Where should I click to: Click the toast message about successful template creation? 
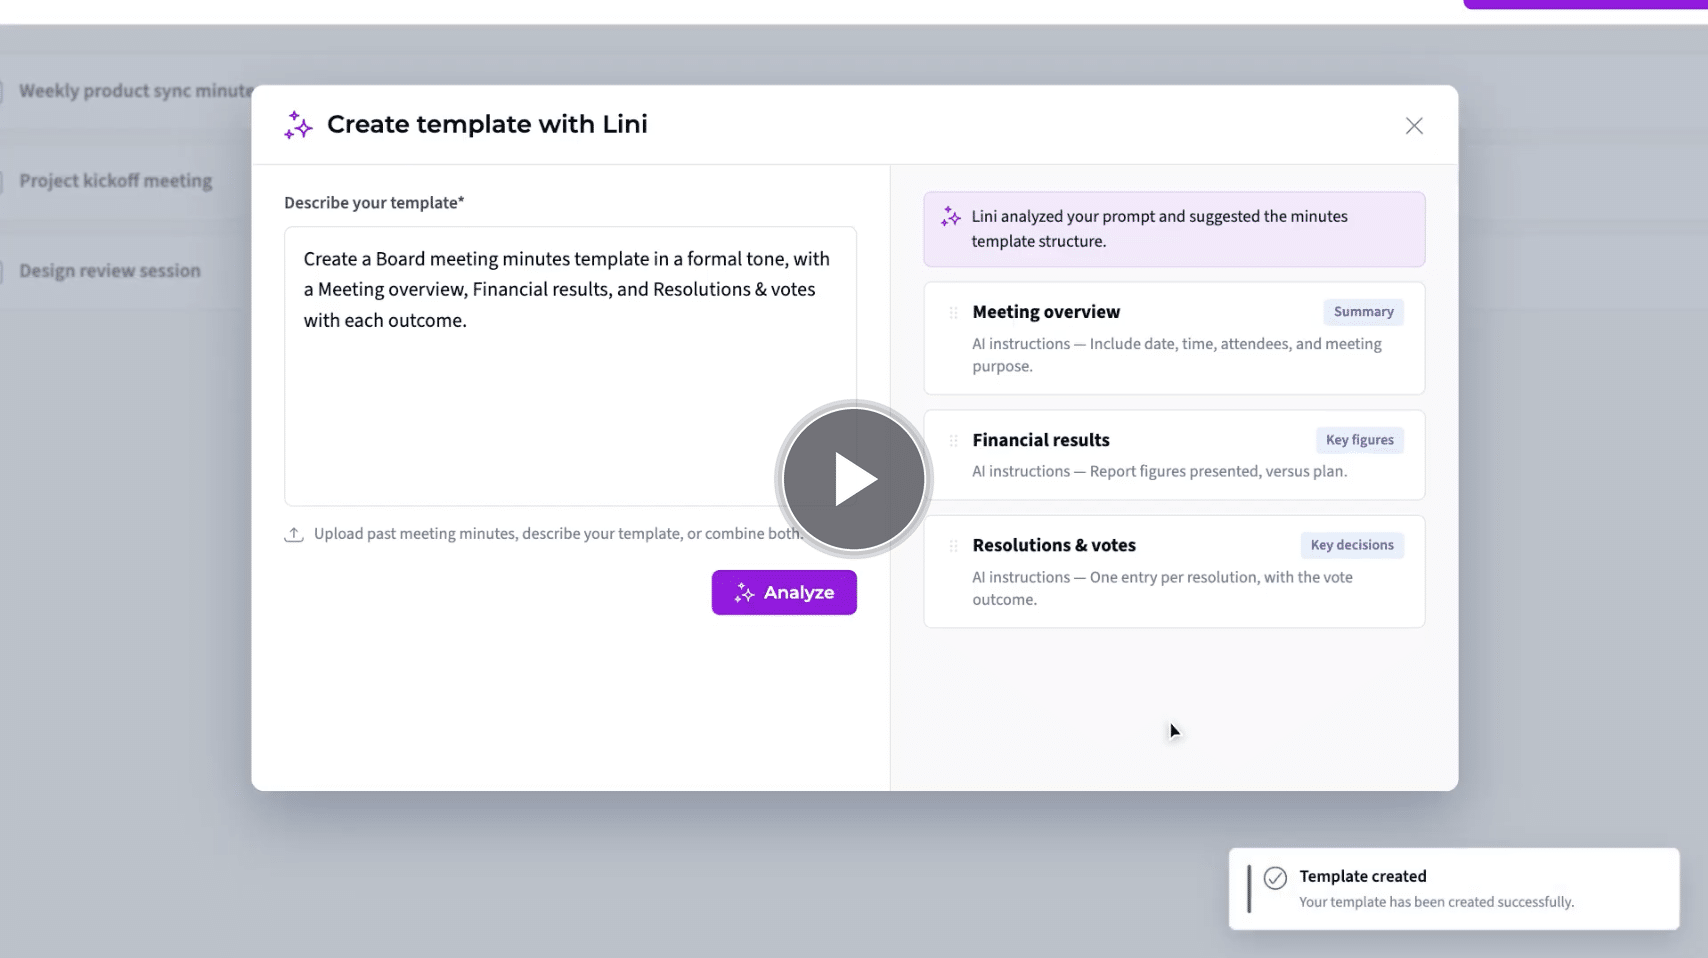pos(1436,902)
